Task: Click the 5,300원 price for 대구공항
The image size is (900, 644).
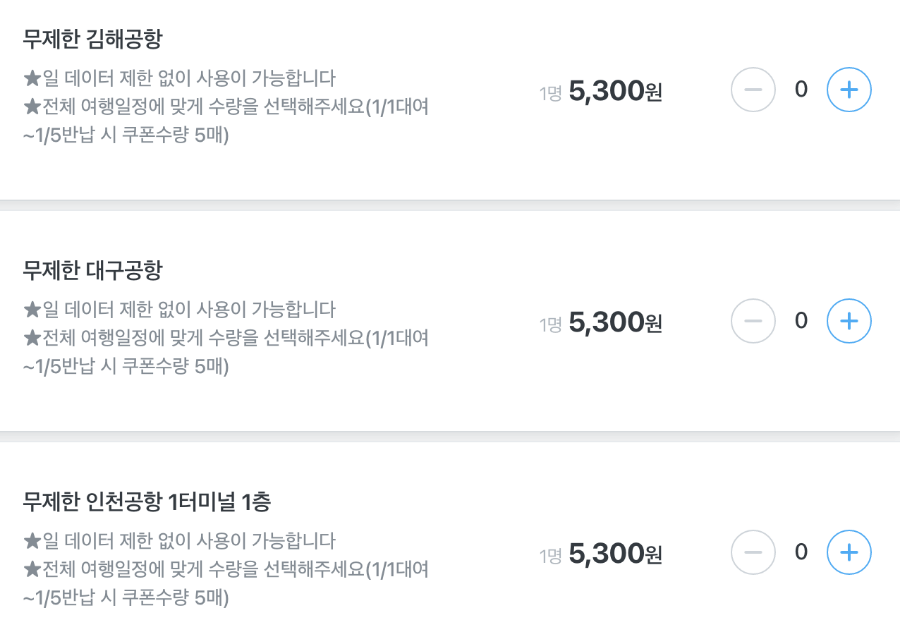Action: coord(613,321)
